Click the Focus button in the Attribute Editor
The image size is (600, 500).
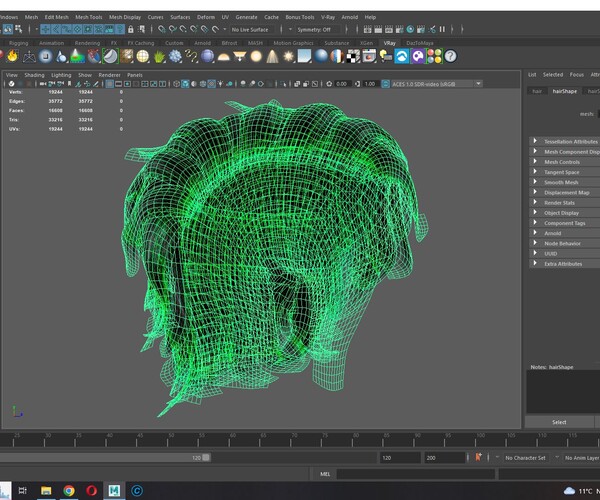[576, 75]
